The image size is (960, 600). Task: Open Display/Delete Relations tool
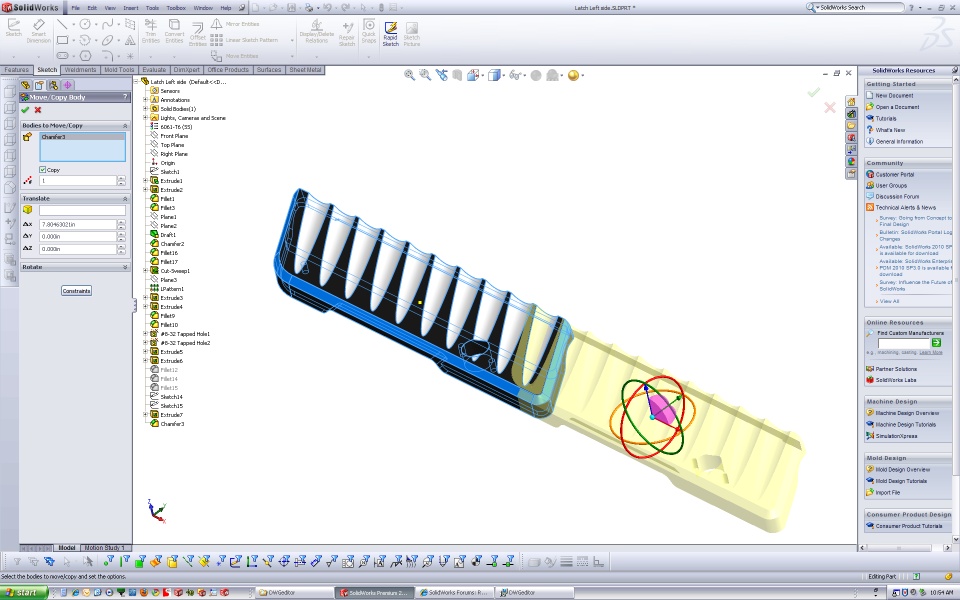(x=317, y=31)
